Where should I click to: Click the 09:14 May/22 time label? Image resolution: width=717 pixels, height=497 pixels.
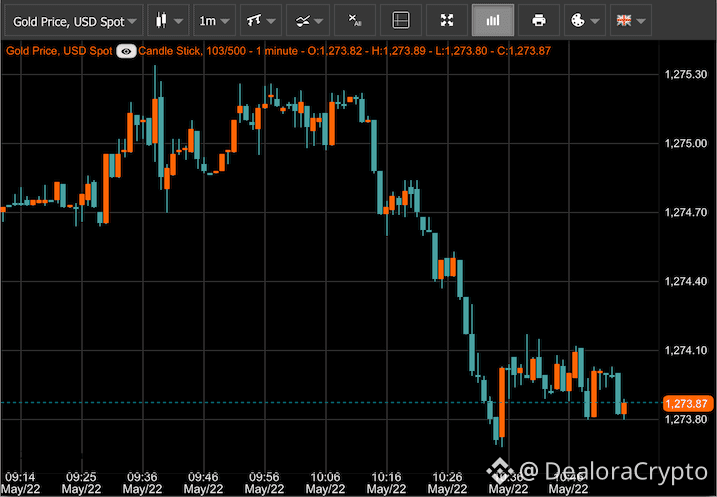(20, 483)
